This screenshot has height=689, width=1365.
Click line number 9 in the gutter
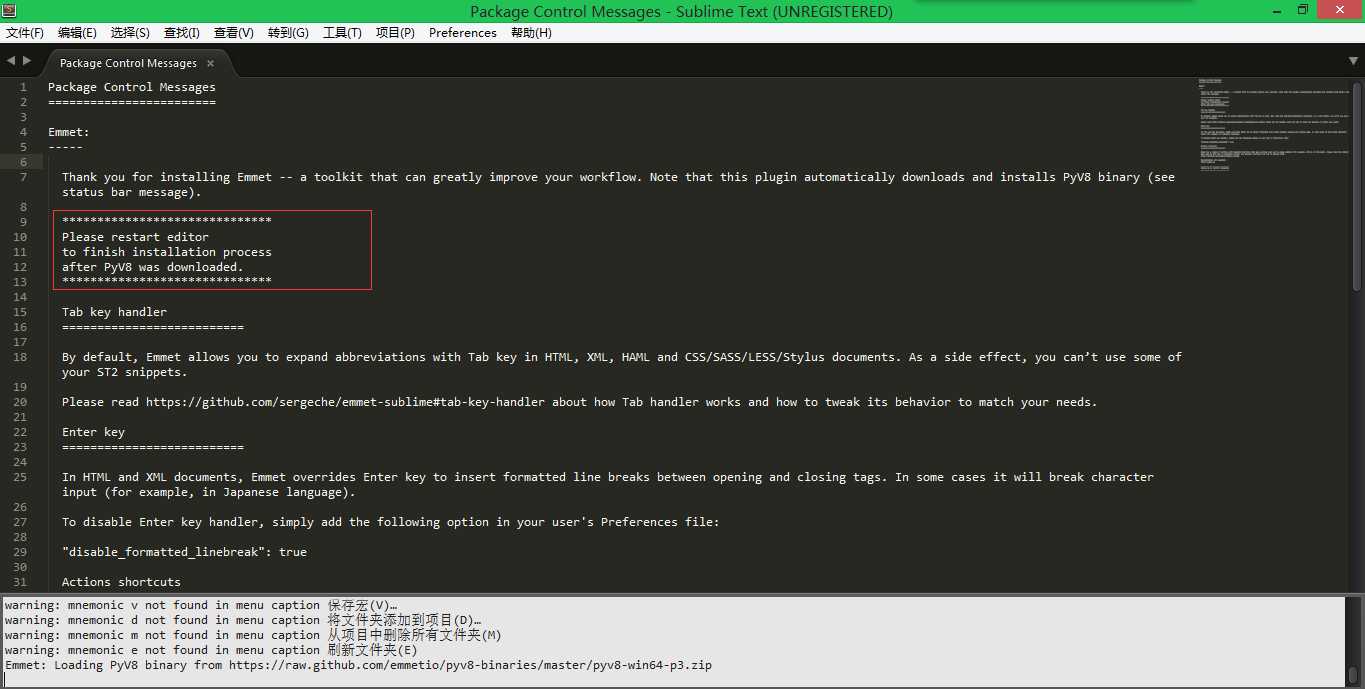coord(23,222)
